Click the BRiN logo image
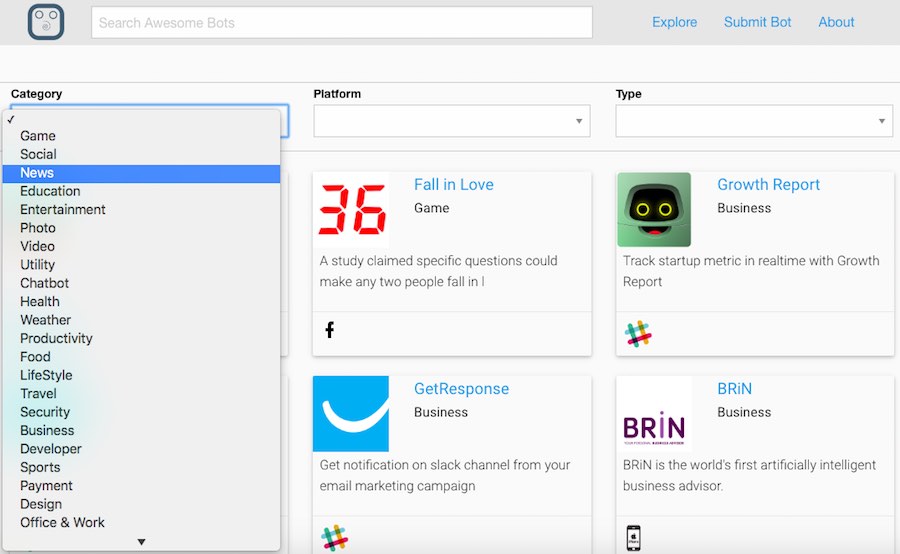Screen dimensions: 900x554 [x=654, y=414]
